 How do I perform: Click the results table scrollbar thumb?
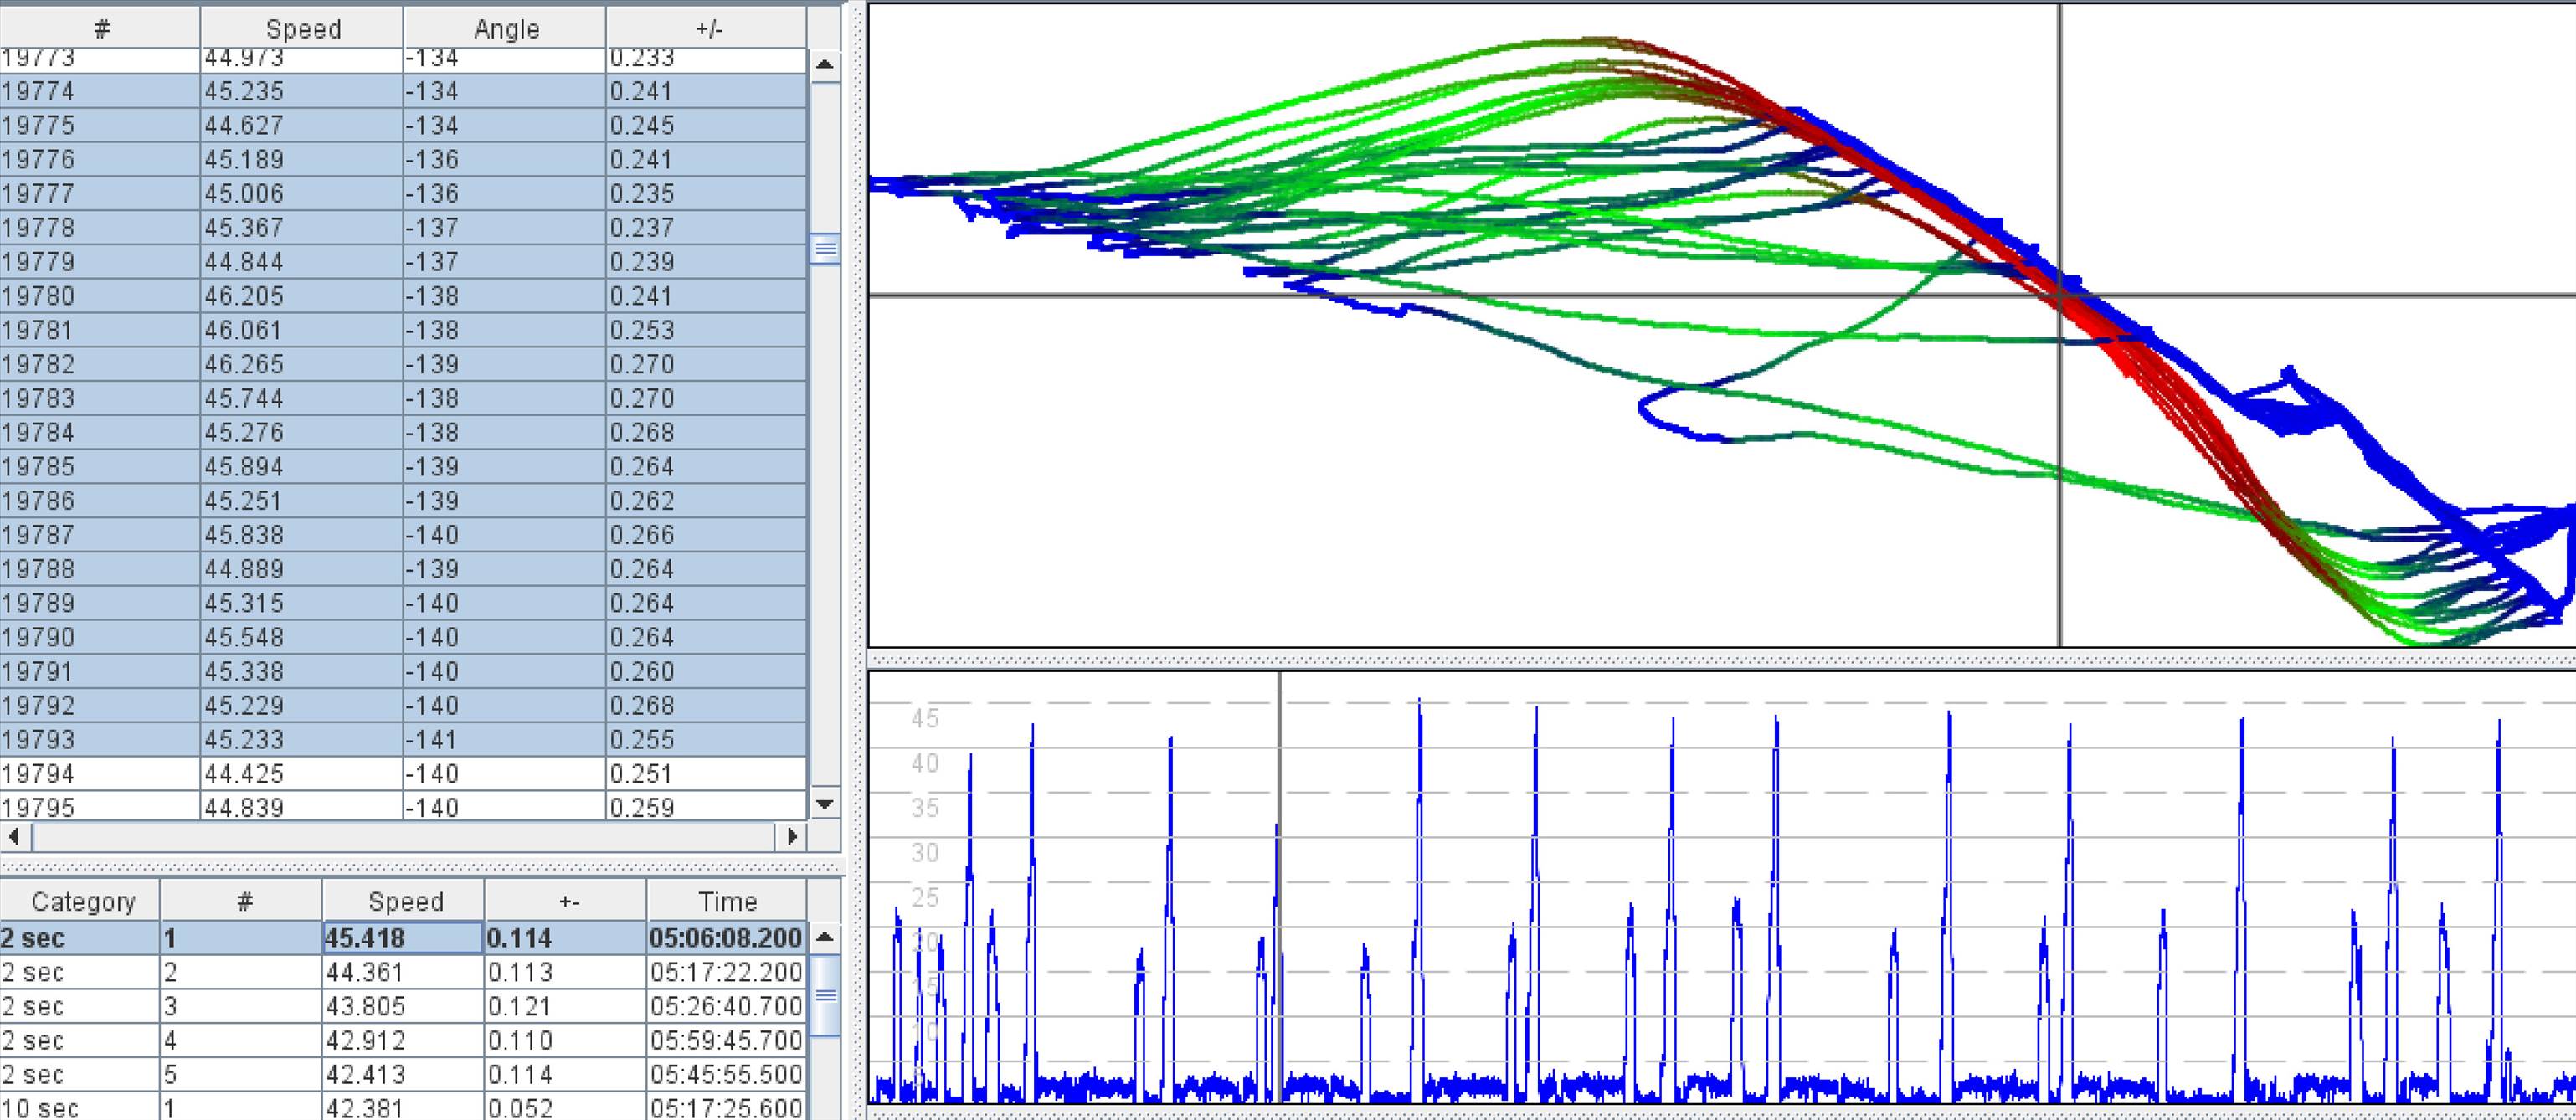[824, 995]
